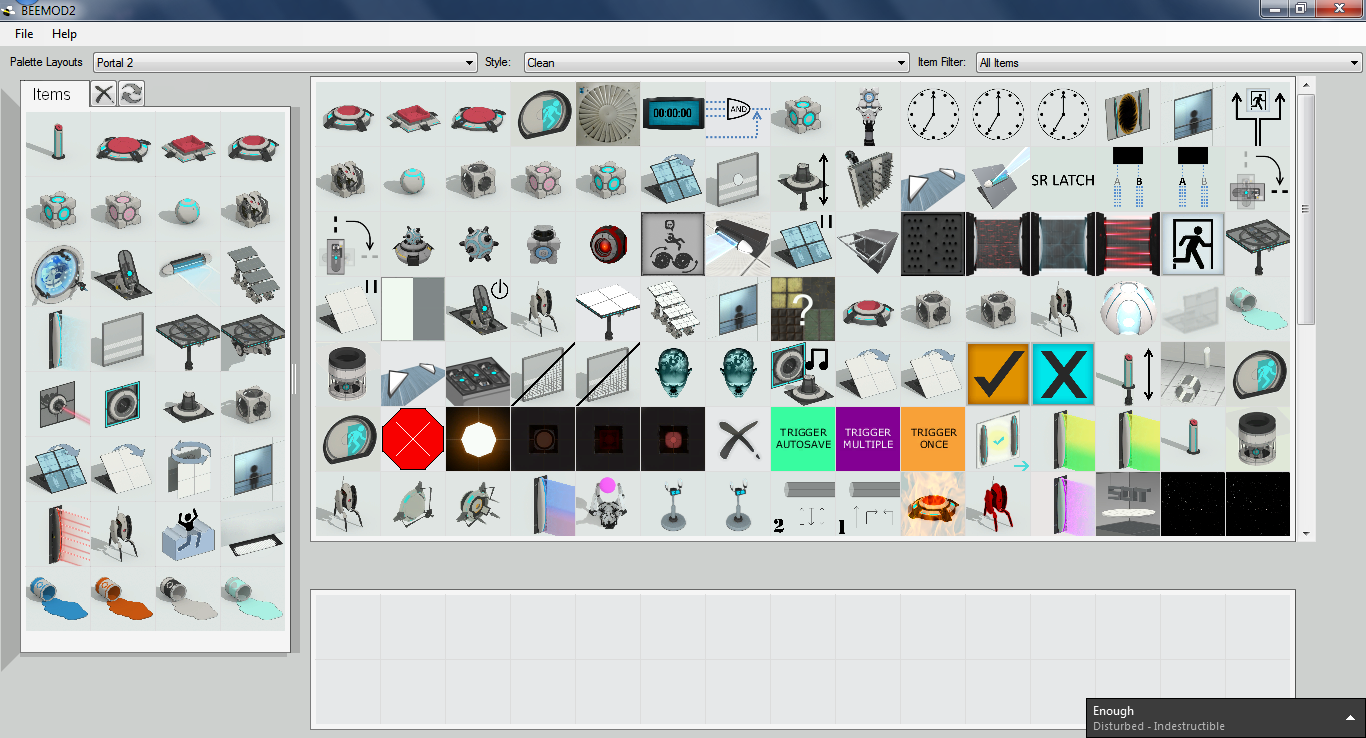Select the speaker with music note item
The width and height of the screenshot is (1366, 738).
coord(803,374)
